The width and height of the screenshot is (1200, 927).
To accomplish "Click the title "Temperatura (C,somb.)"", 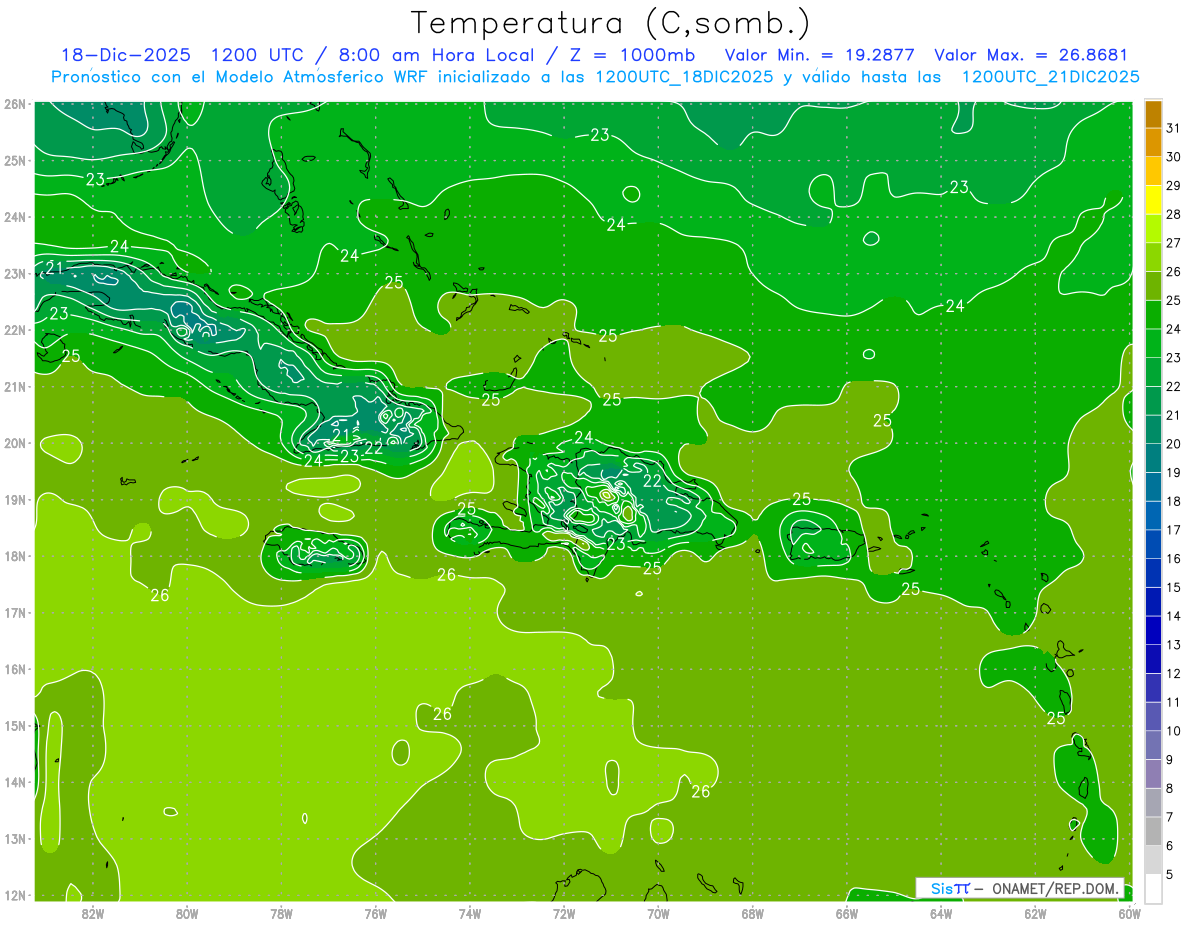I will (x=611, y=22).
